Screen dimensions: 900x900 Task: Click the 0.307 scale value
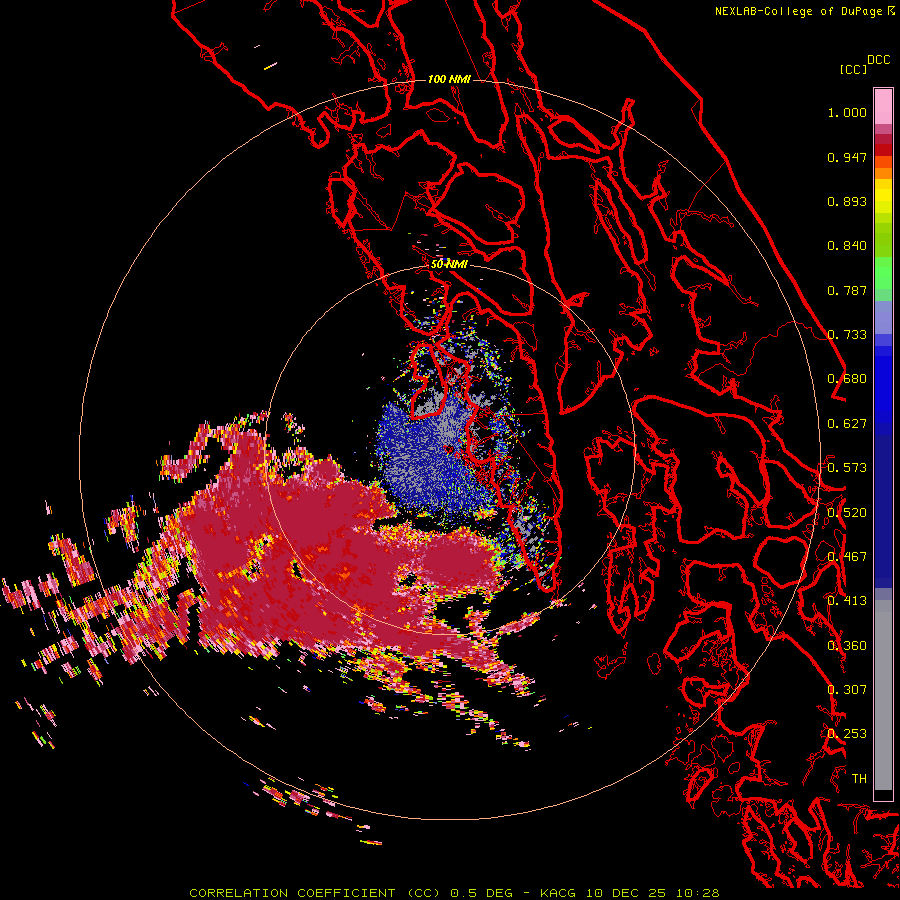(847, 690)
